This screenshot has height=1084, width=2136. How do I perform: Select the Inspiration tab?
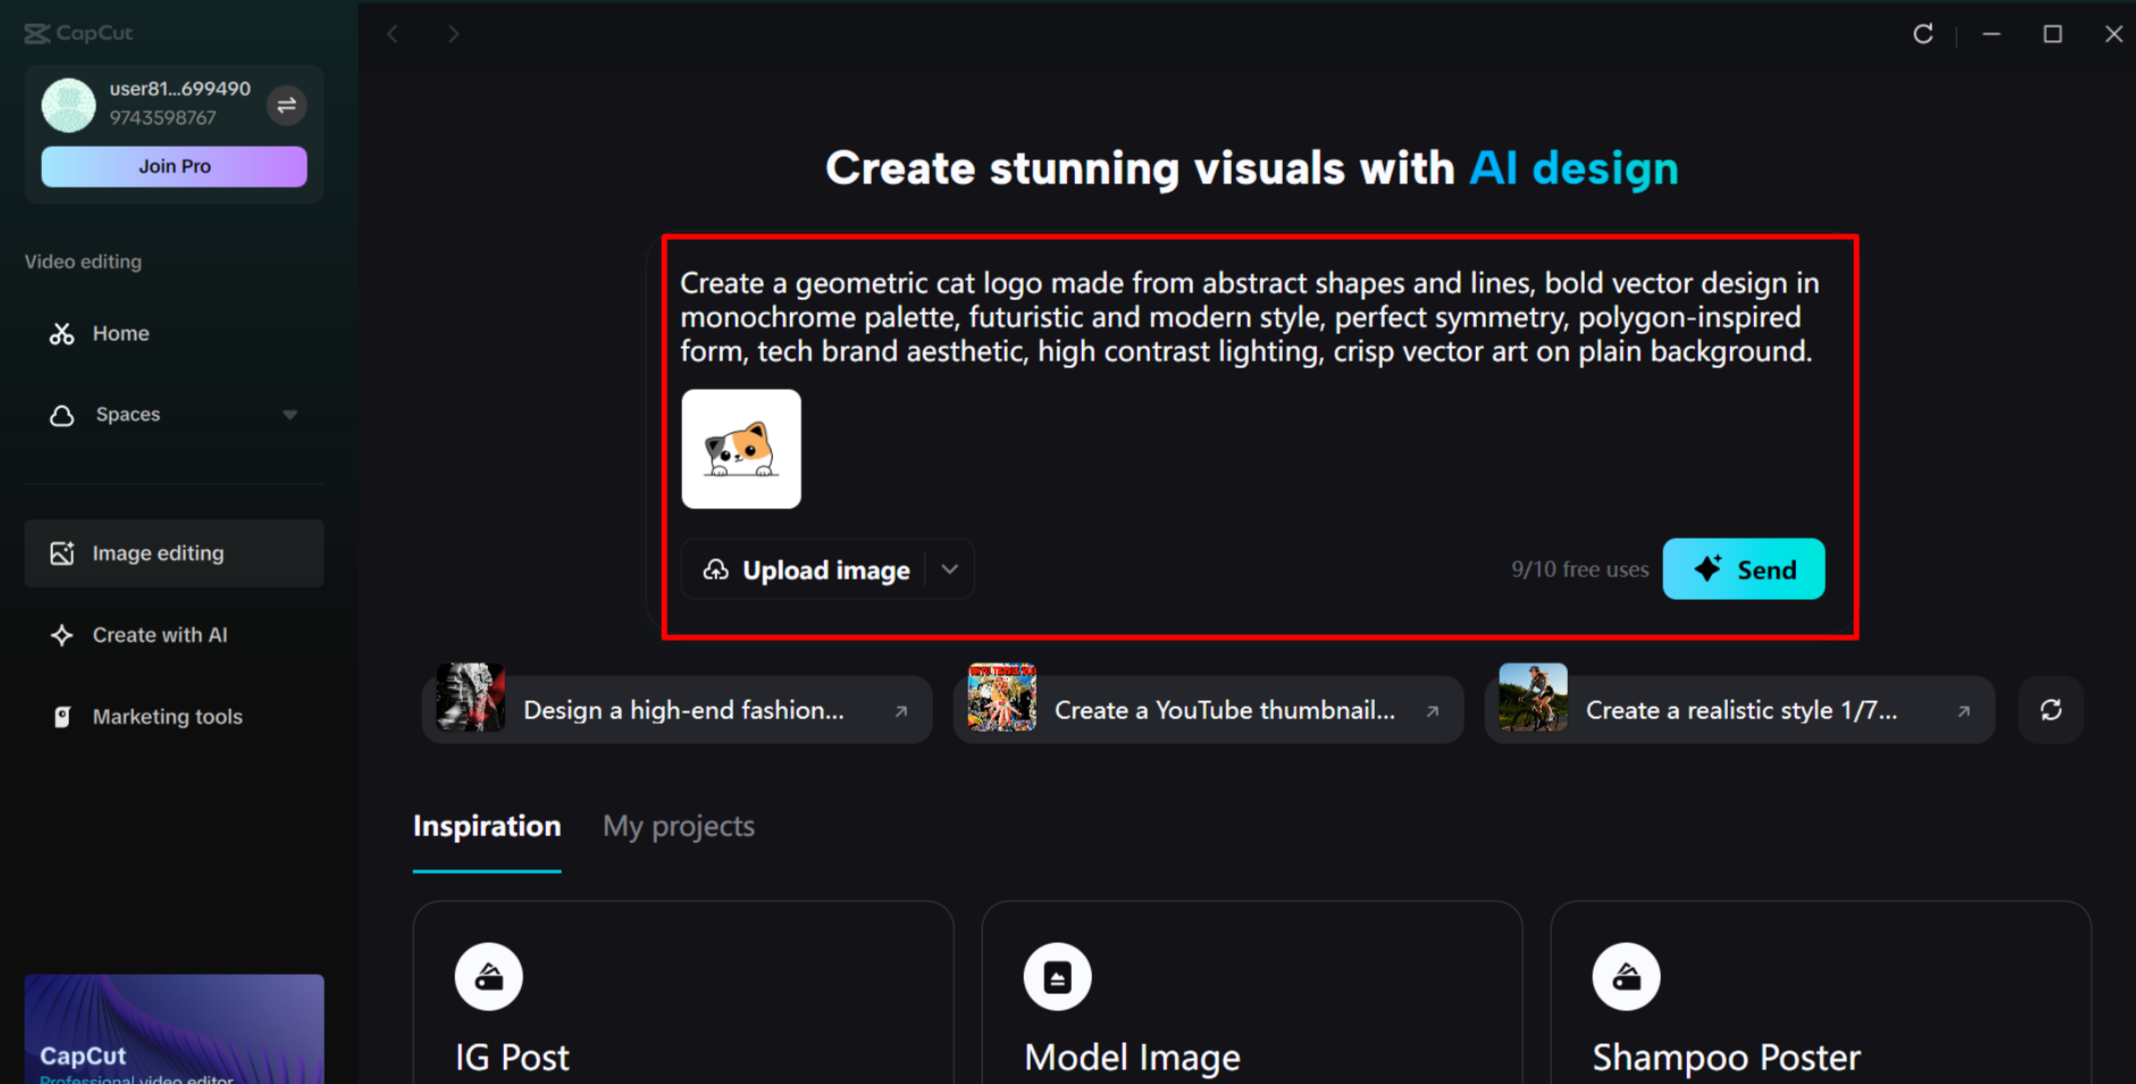(x=486, y=826)
